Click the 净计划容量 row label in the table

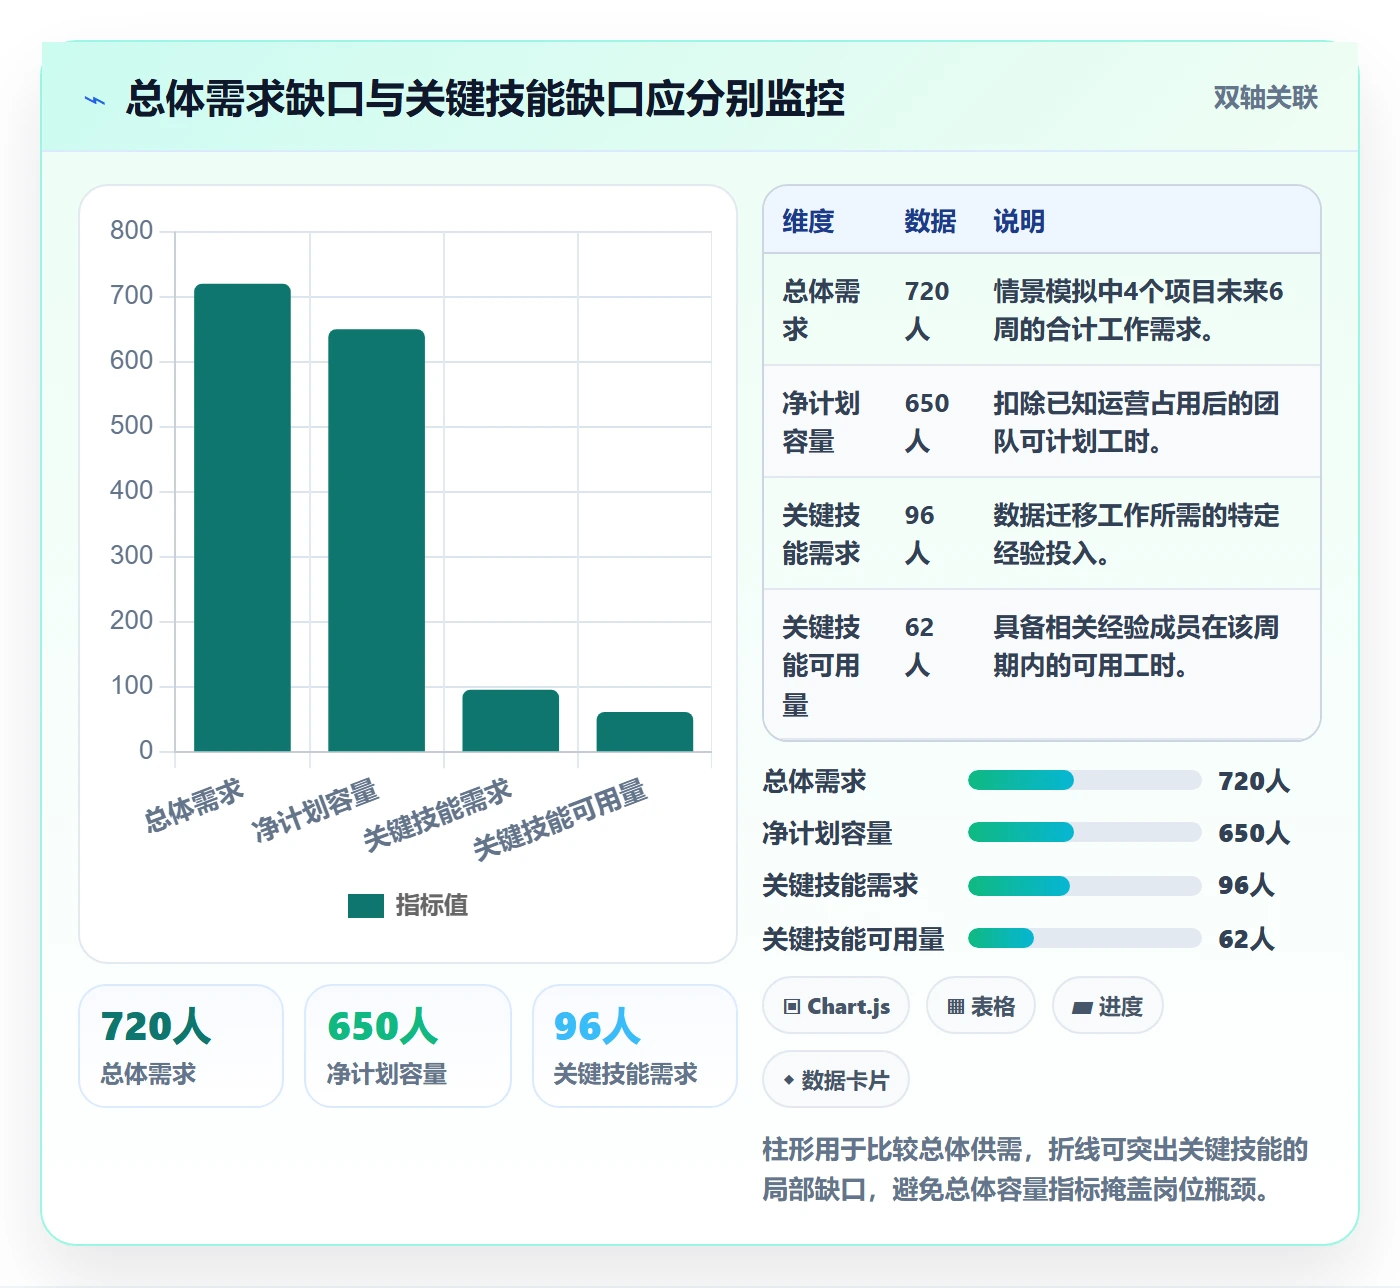821,422
